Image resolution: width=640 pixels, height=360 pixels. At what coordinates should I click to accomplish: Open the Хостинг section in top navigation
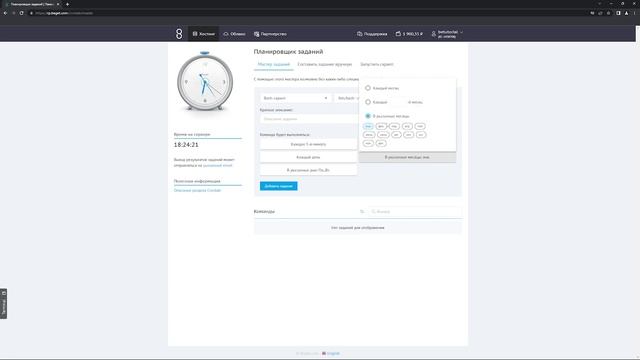204,34
